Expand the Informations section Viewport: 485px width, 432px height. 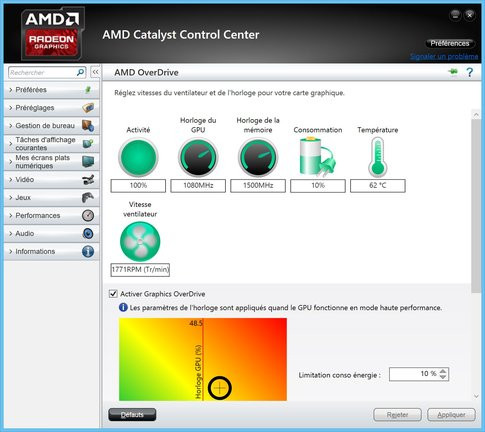click(52, 252)
